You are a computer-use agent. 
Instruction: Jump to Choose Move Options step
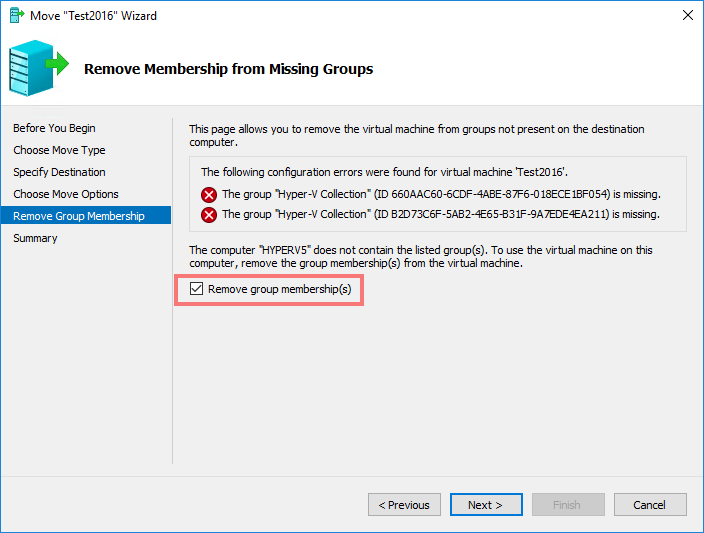[66, 194]
